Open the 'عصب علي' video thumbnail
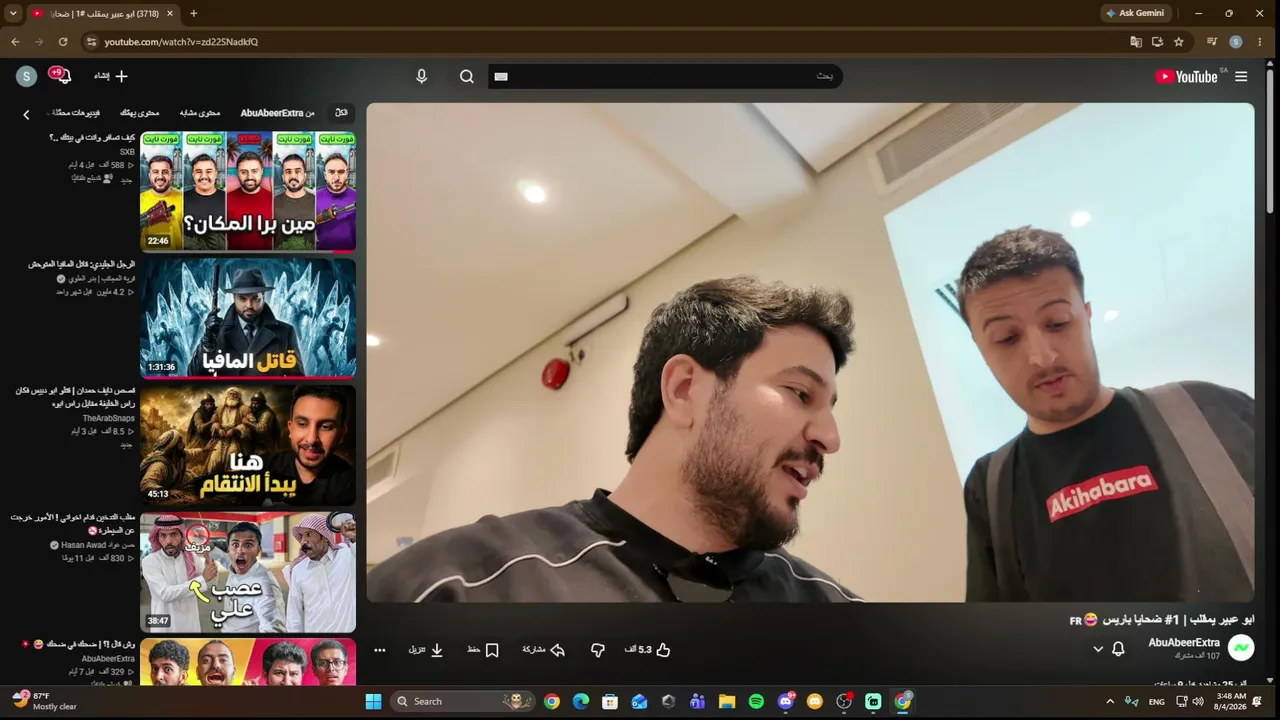The height and width of the screenshot is (720, 1280). tap(248, 572)
